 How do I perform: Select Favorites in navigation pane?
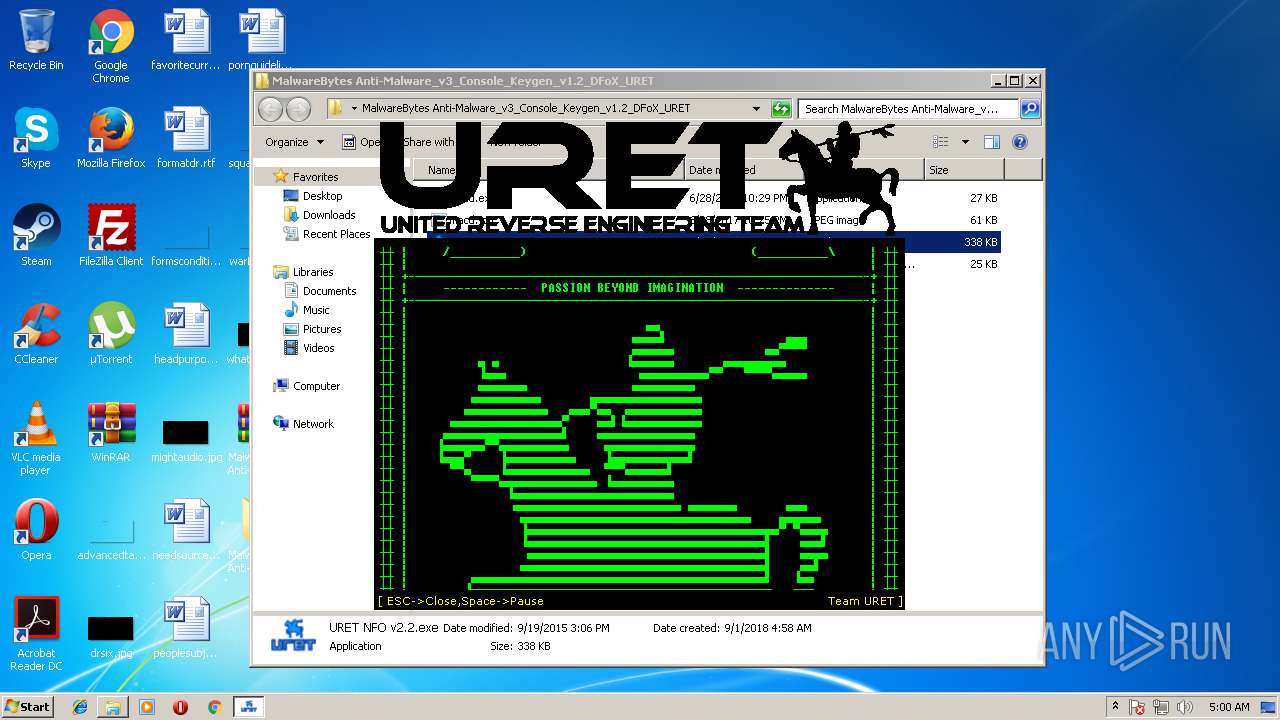[315, 177]
